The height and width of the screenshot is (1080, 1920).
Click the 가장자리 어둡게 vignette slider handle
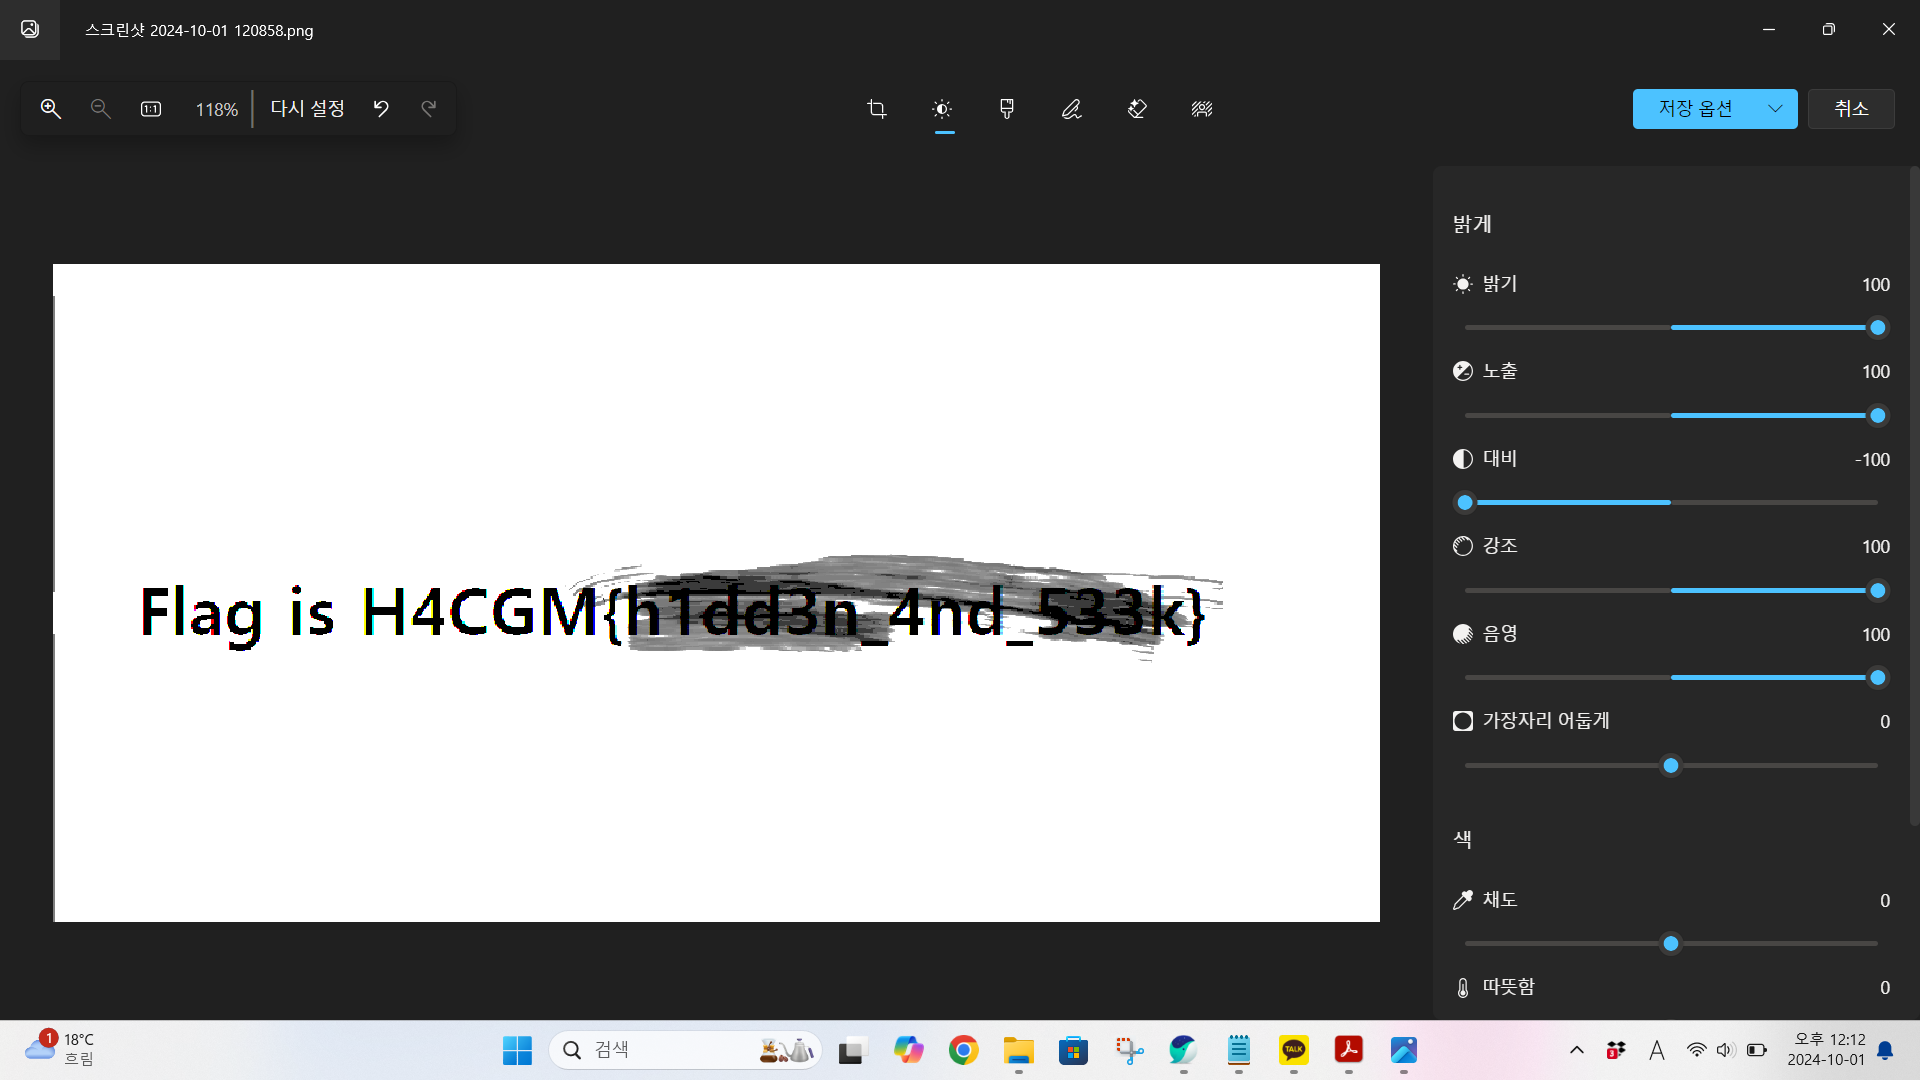(x=1671, y=766)
